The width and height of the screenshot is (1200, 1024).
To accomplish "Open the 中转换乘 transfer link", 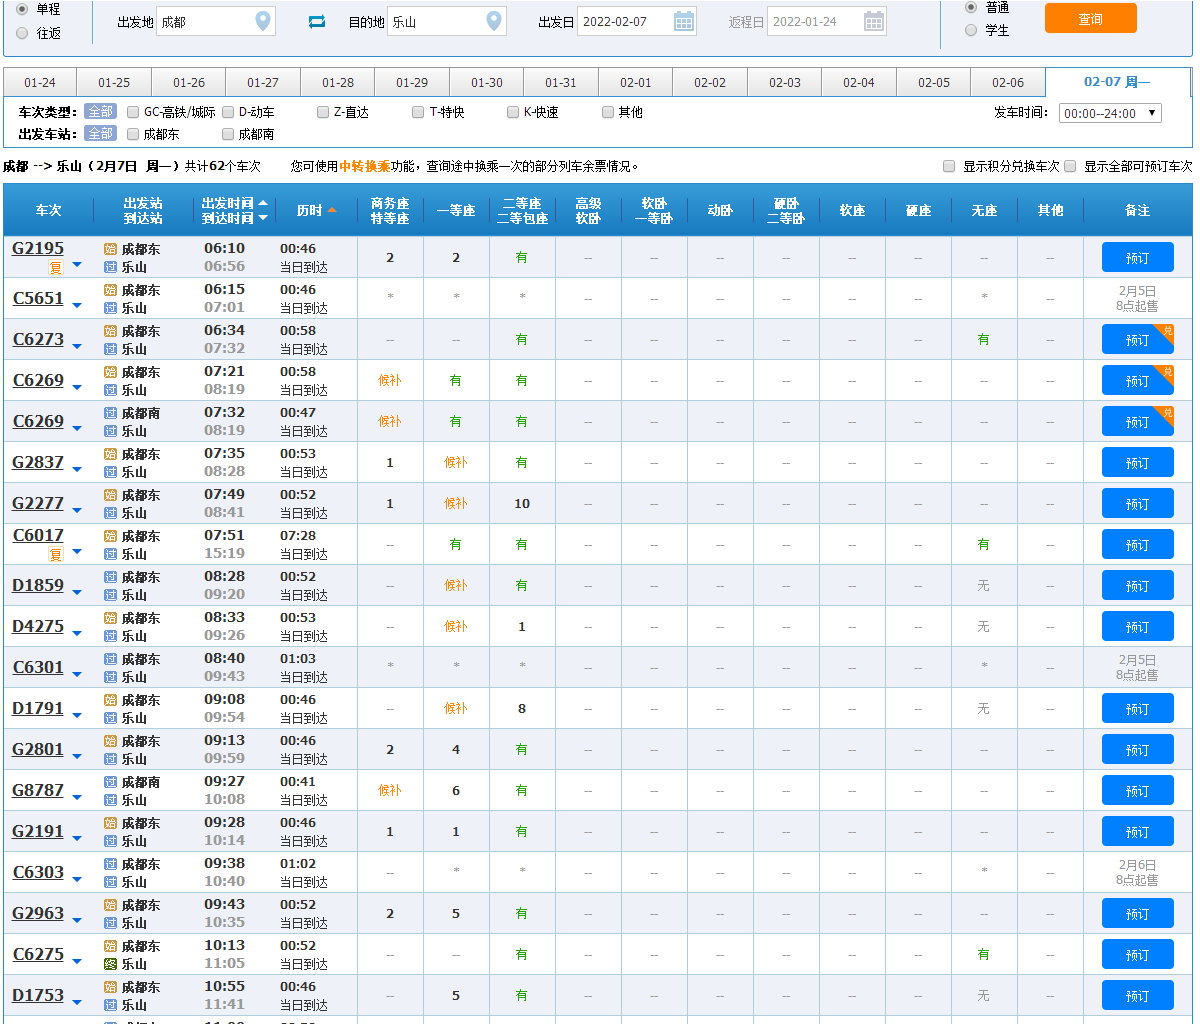I will [x=364, y=166].
